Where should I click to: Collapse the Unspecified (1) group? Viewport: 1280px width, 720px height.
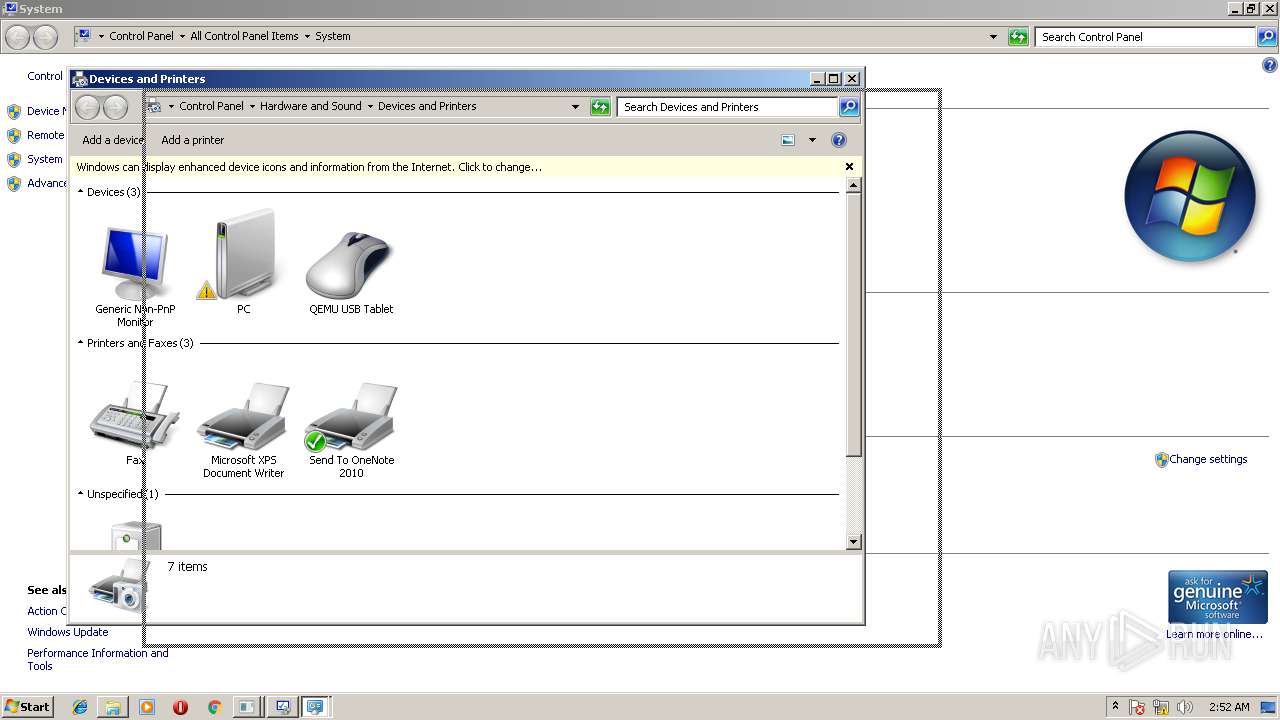81,494
